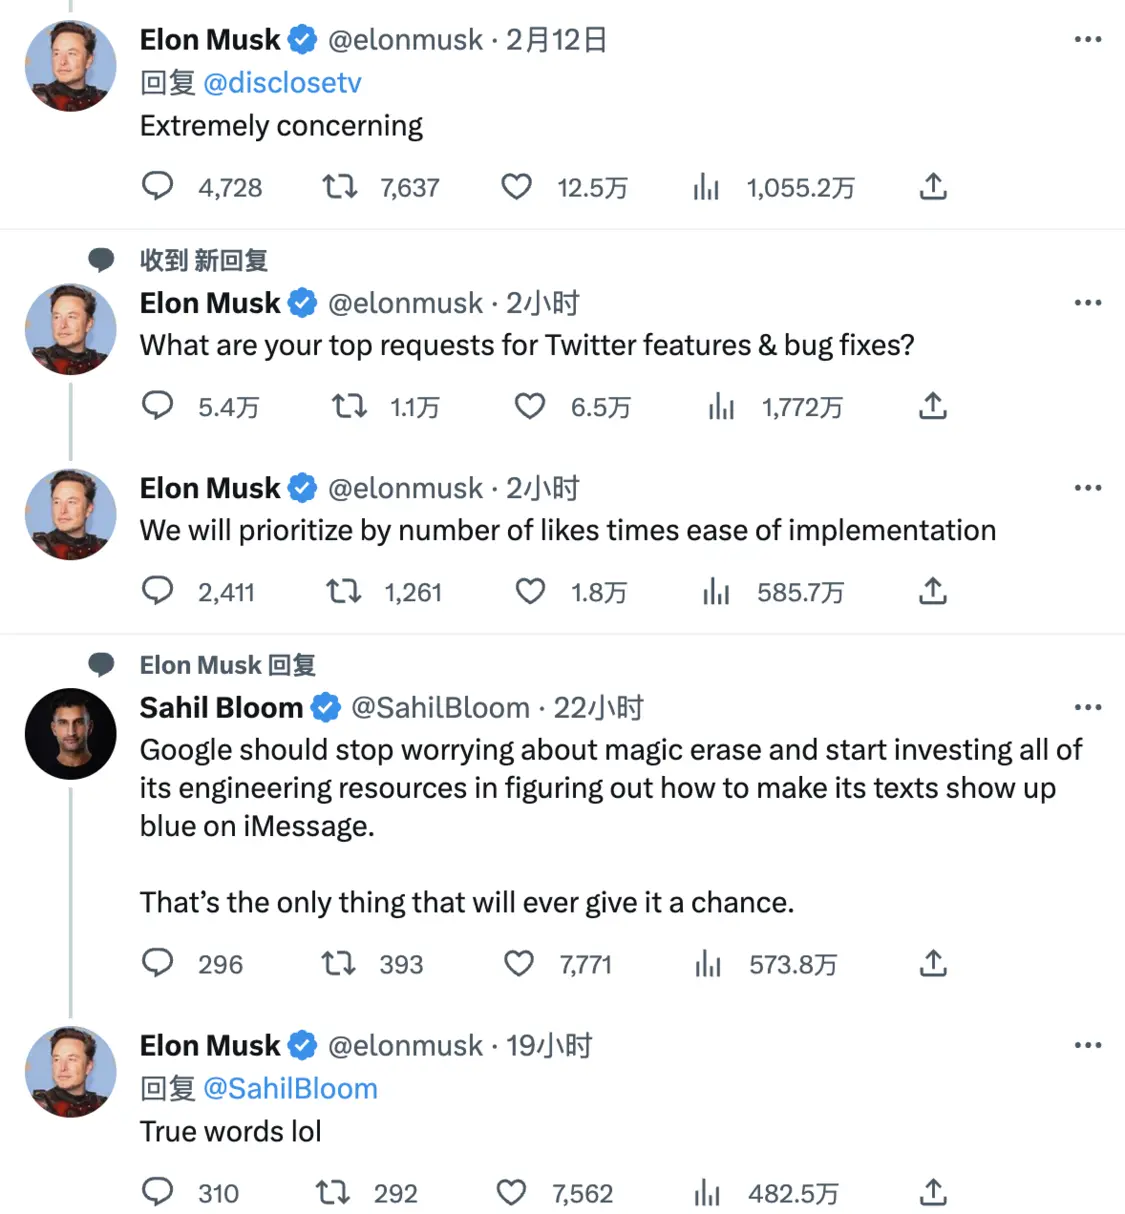View analytics of prioritize by likes tweet
The height and width of the screenshot is (1214, 1125).
[716, 592]
